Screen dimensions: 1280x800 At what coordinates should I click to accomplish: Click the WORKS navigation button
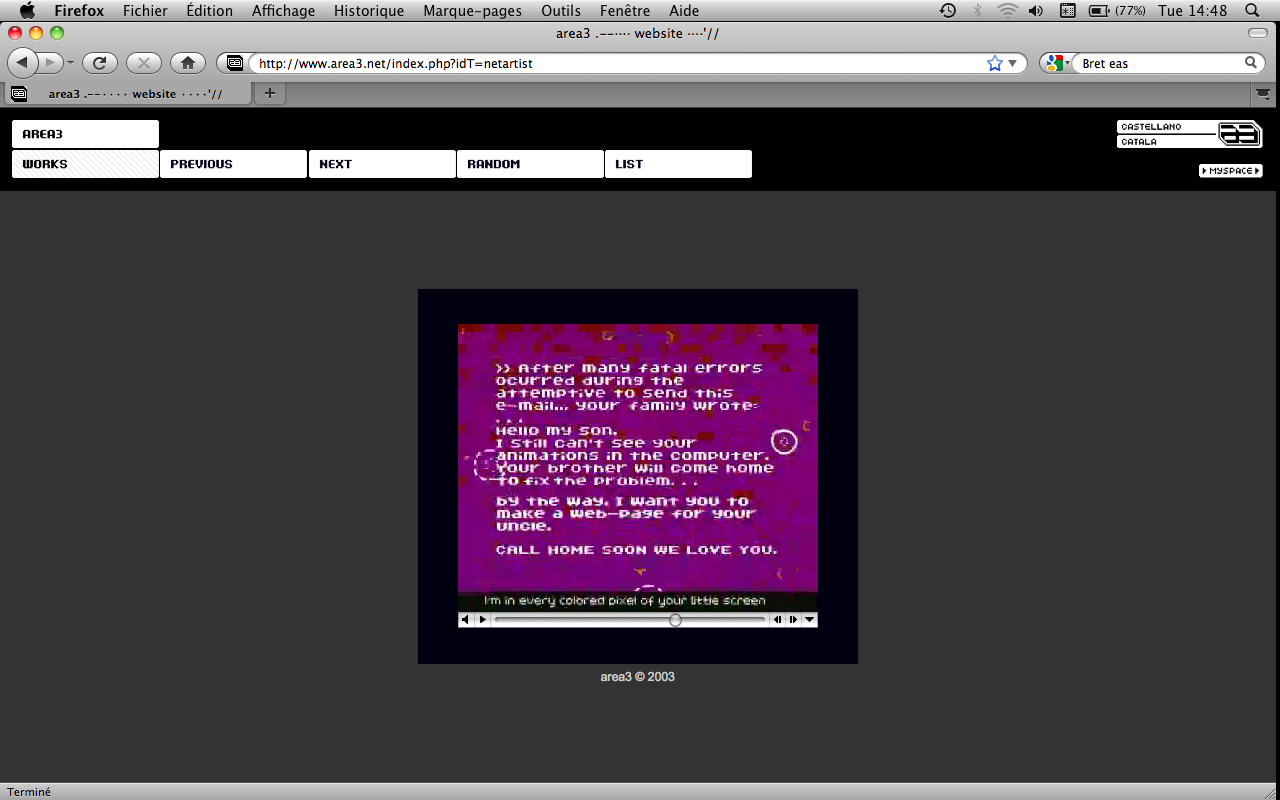click(x=85, y=164)
